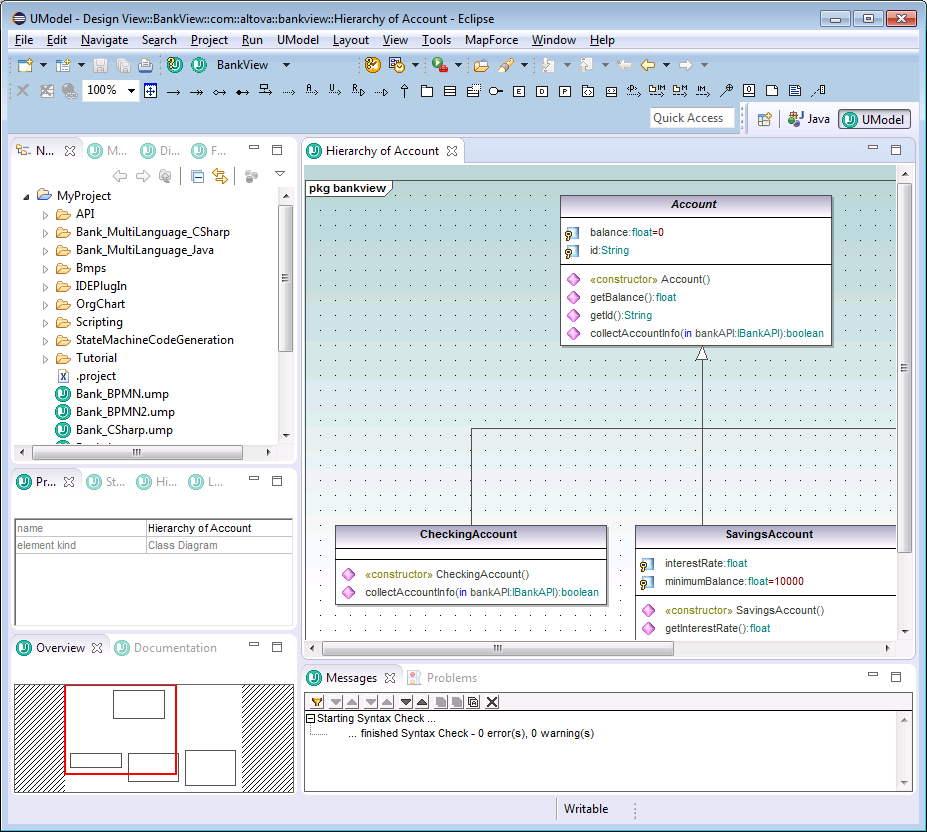The width and height of the screenshot is (927, 832).
Task: Open the 100% zoom level dropdown
Action: pyautogui.click(x=131, y=91)
